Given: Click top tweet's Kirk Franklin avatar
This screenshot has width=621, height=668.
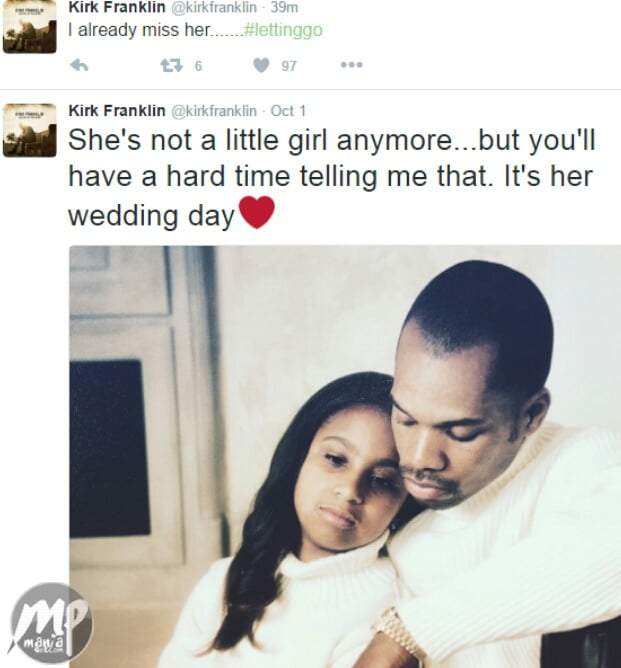Looking at the screenshot, I should pos(29,26).
